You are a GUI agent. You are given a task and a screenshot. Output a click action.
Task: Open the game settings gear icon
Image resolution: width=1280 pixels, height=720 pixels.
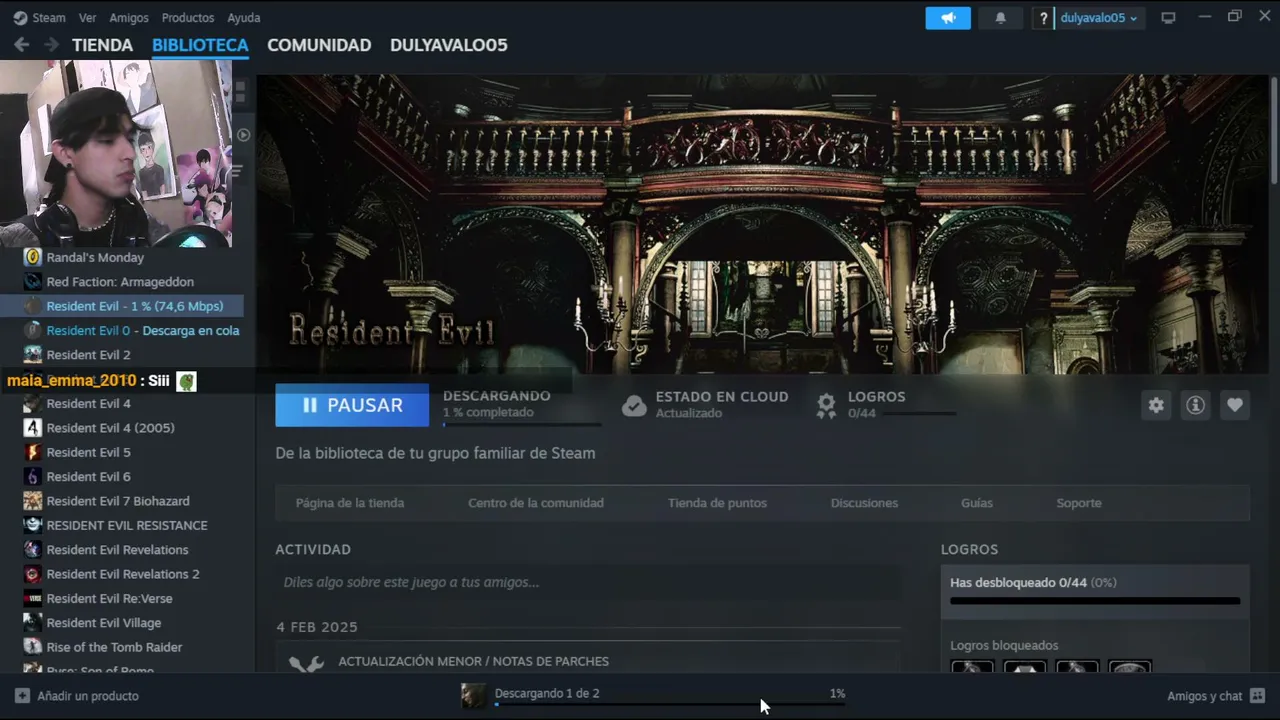pyautogui.click(x=1156, y=405)
